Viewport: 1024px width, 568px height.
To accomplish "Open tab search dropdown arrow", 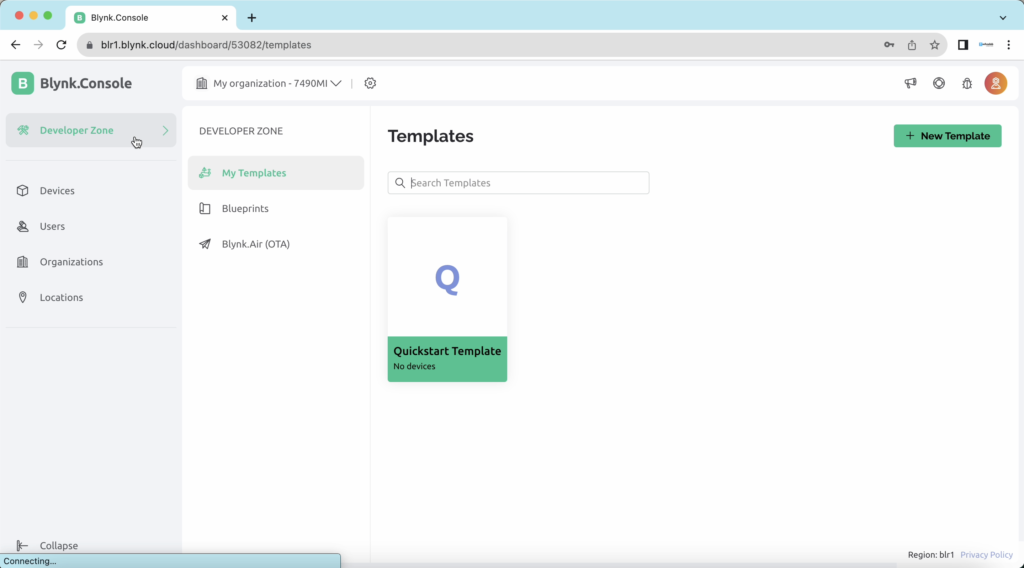I will click(1003, 18).
